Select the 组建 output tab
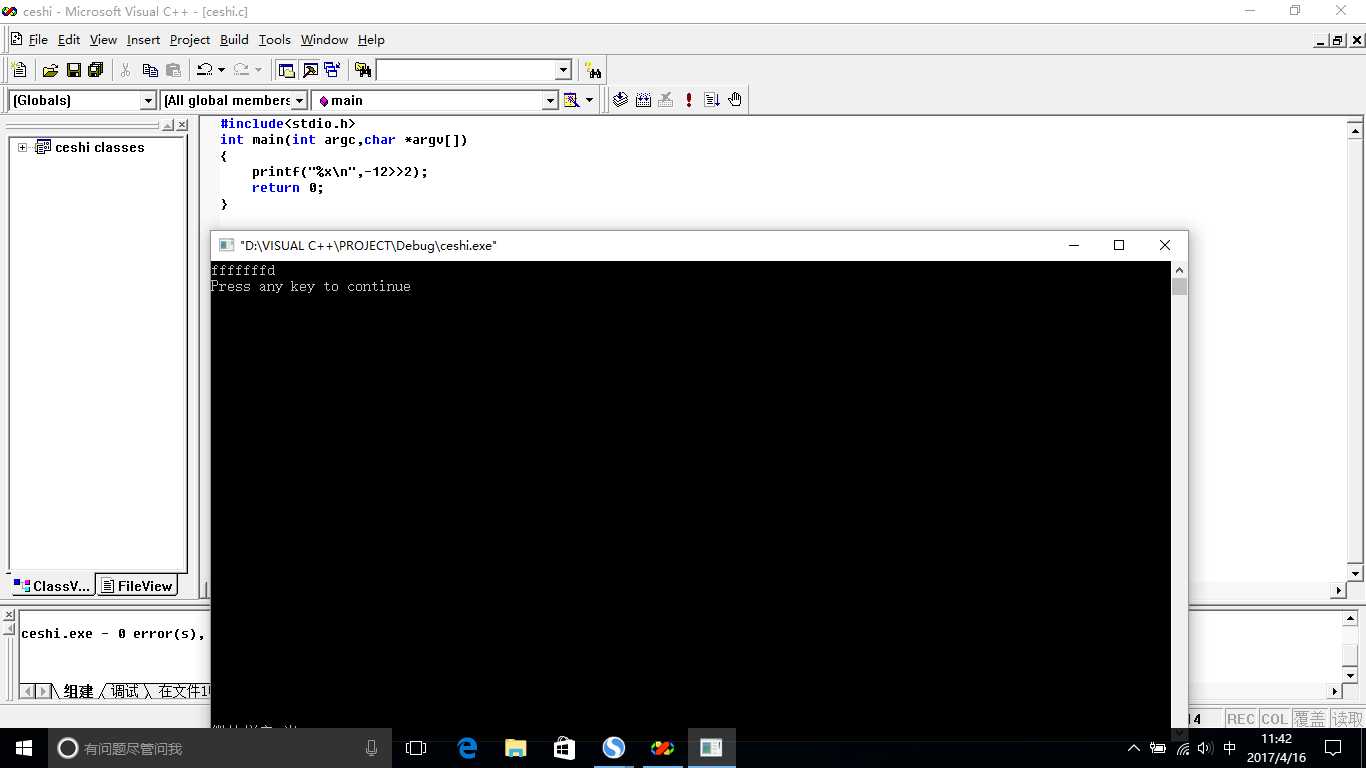This screenshot has width=1366, height=768. coord(78,691)
